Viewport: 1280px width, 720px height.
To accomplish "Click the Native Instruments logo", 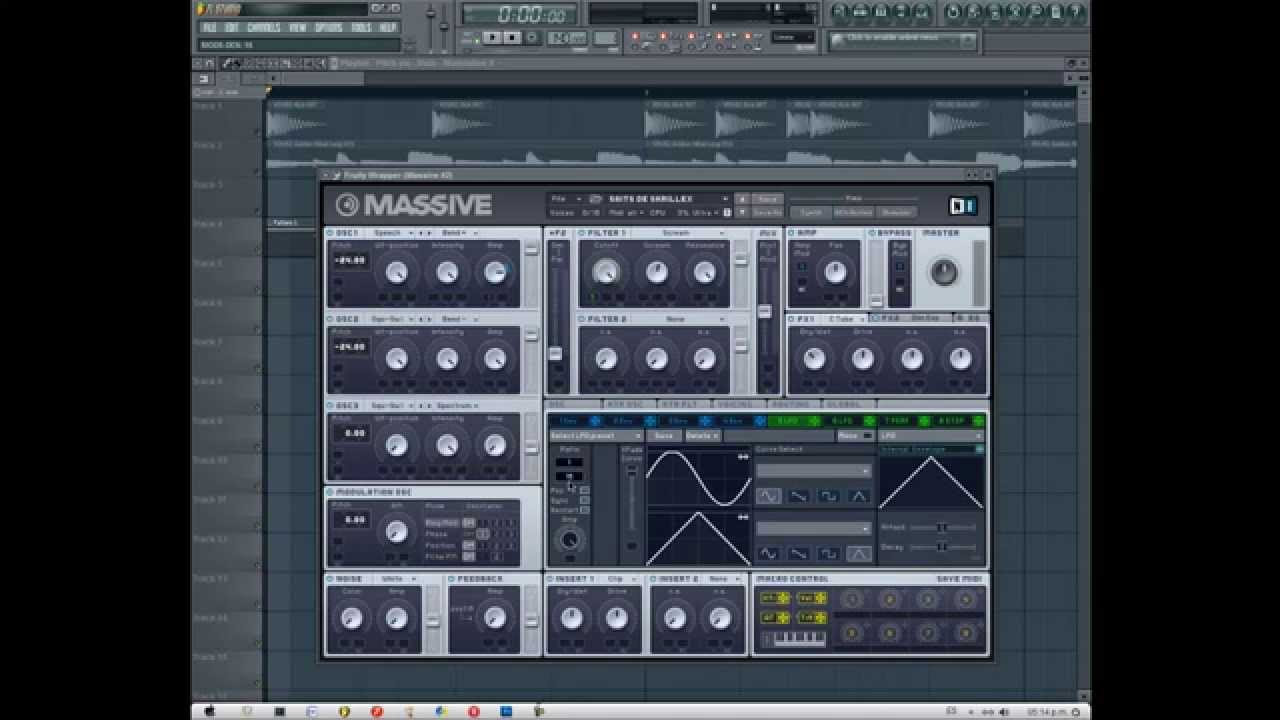I will [x=962, y=205].
